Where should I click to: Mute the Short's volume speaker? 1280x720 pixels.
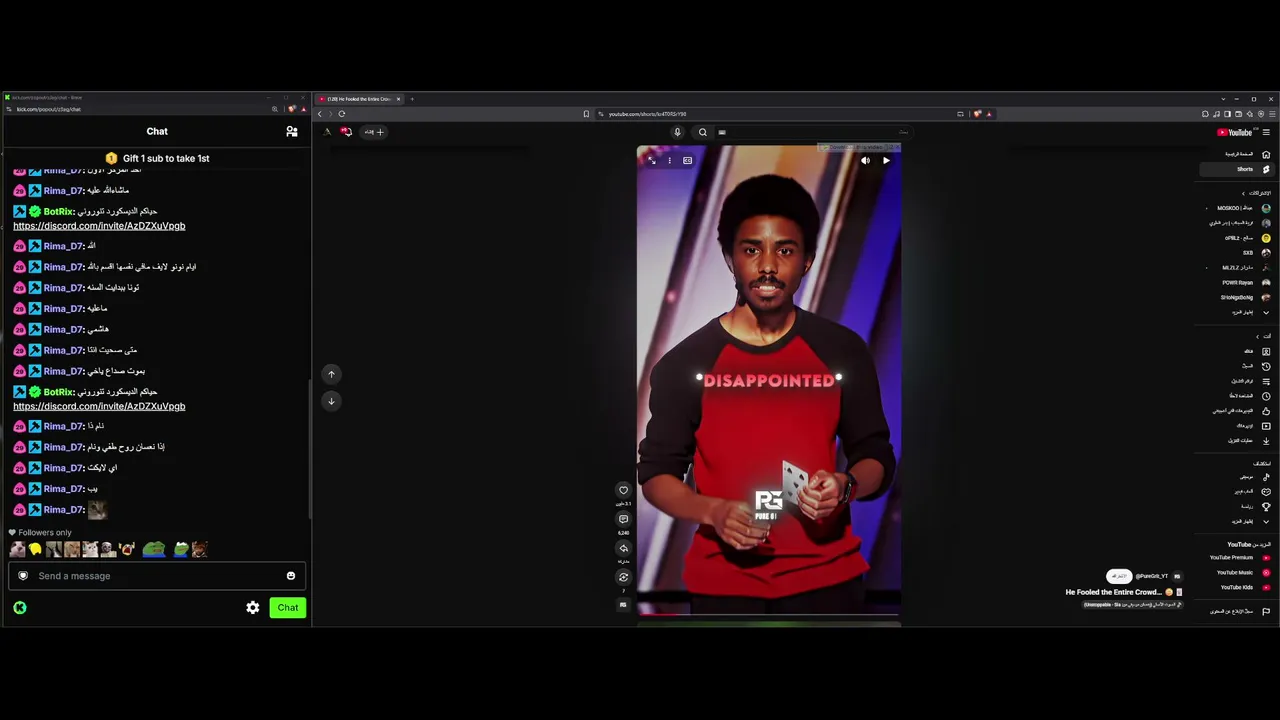(865, 160)
